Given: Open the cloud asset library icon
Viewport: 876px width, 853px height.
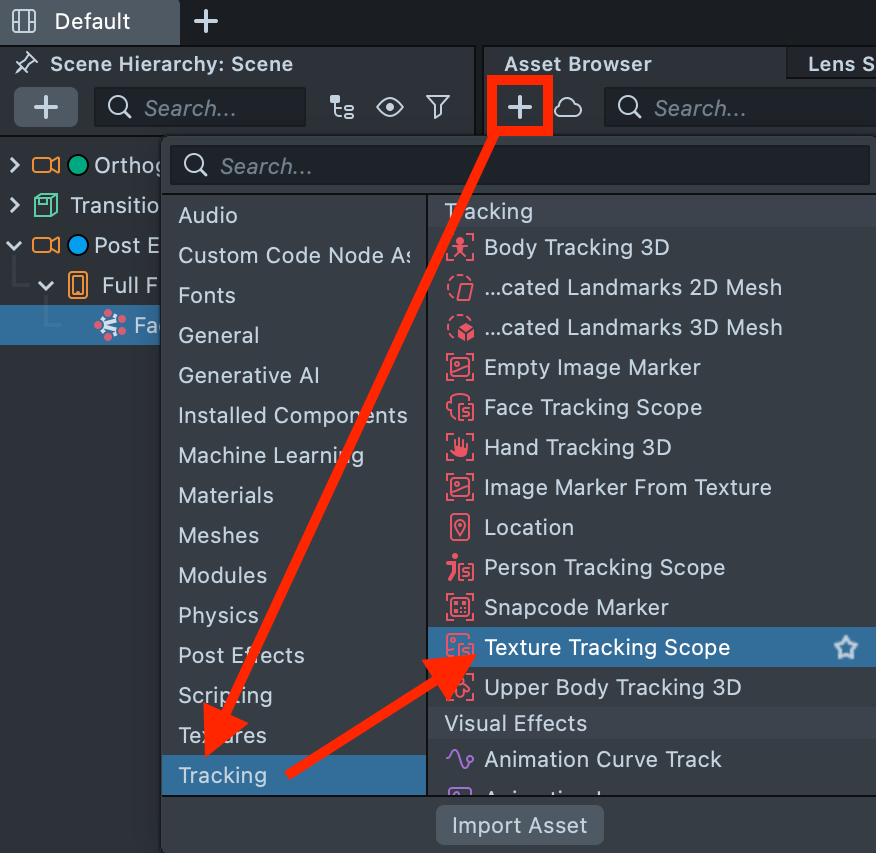Looking at the screenshot, I should pos(568,107).
